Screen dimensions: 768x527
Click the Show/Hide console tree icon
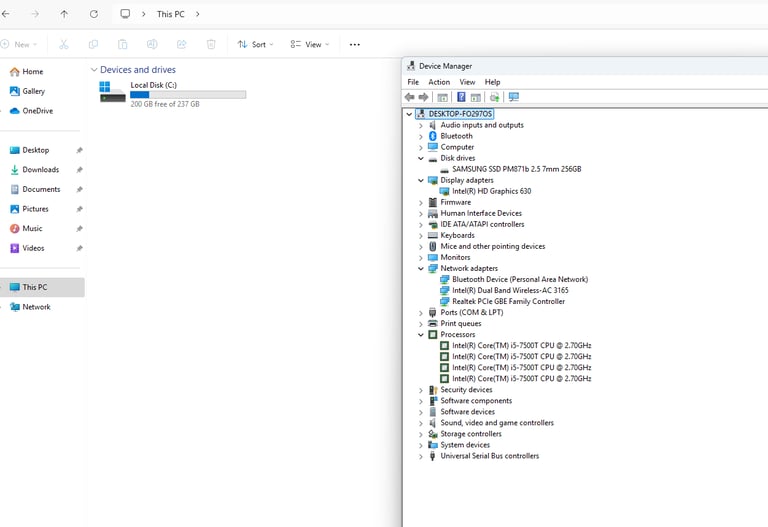point(442,97)
